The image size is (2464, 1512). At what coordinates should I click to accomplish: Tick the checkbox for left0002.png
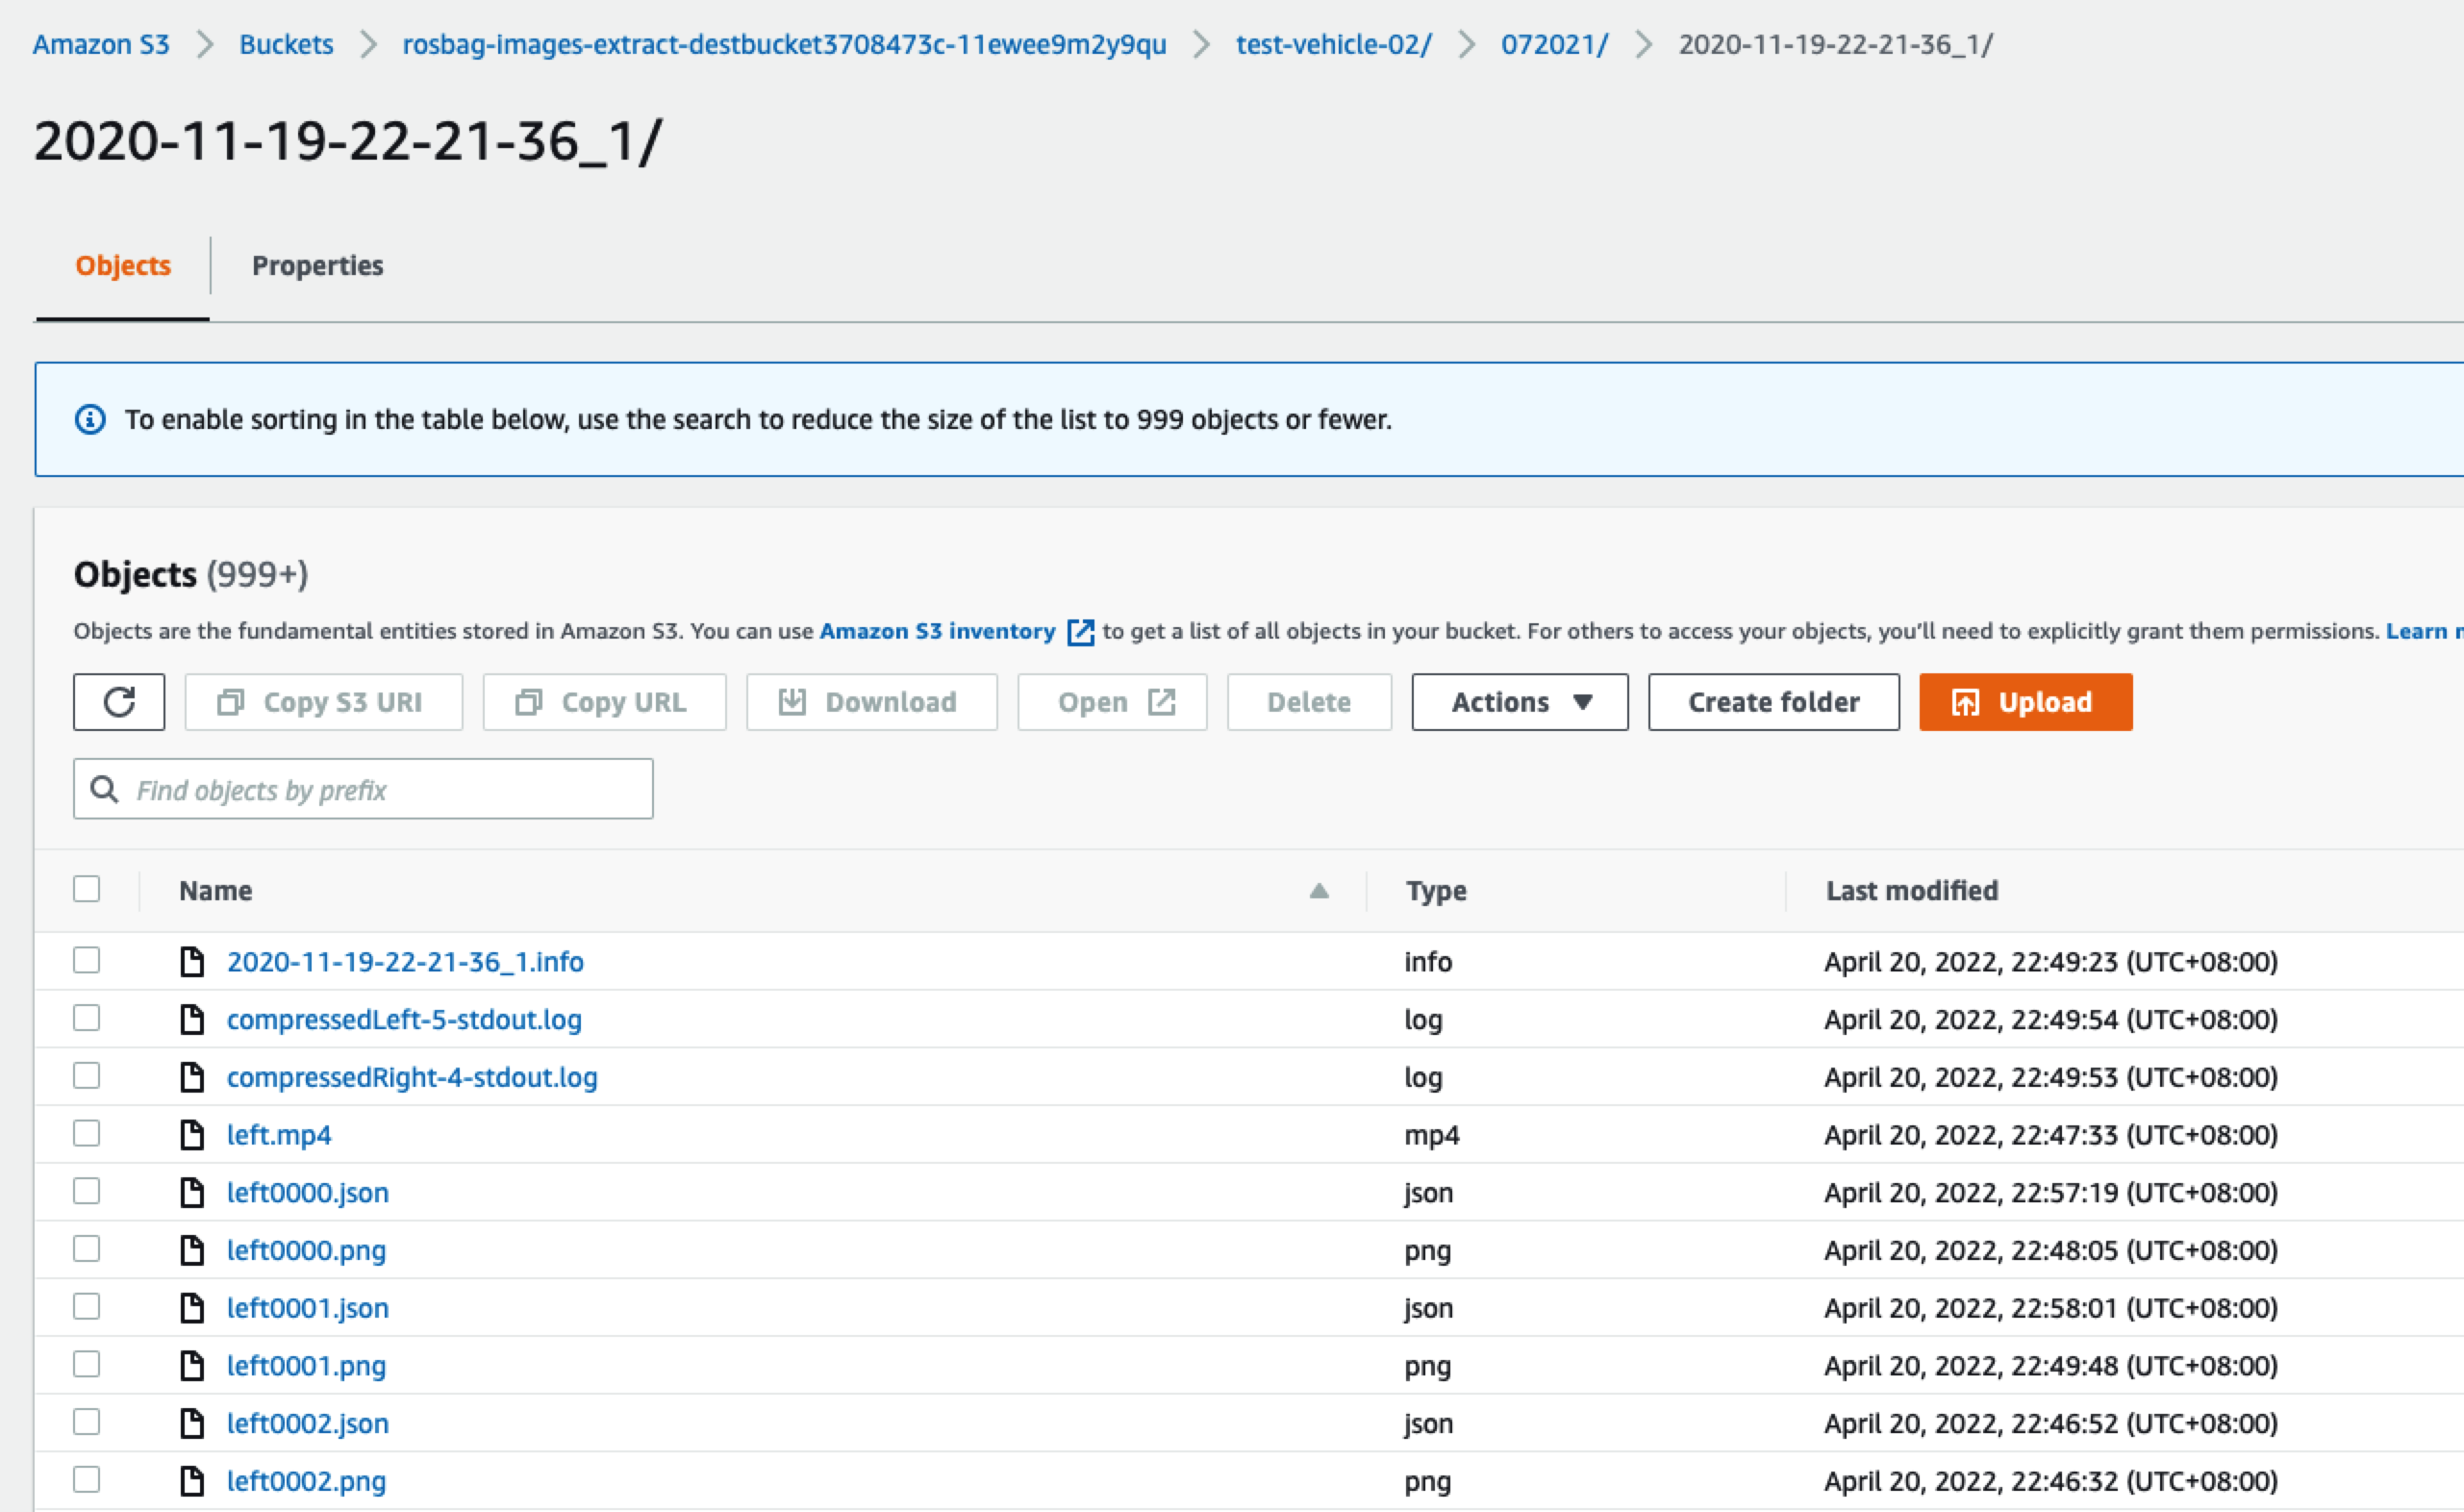pos(87,1479)
